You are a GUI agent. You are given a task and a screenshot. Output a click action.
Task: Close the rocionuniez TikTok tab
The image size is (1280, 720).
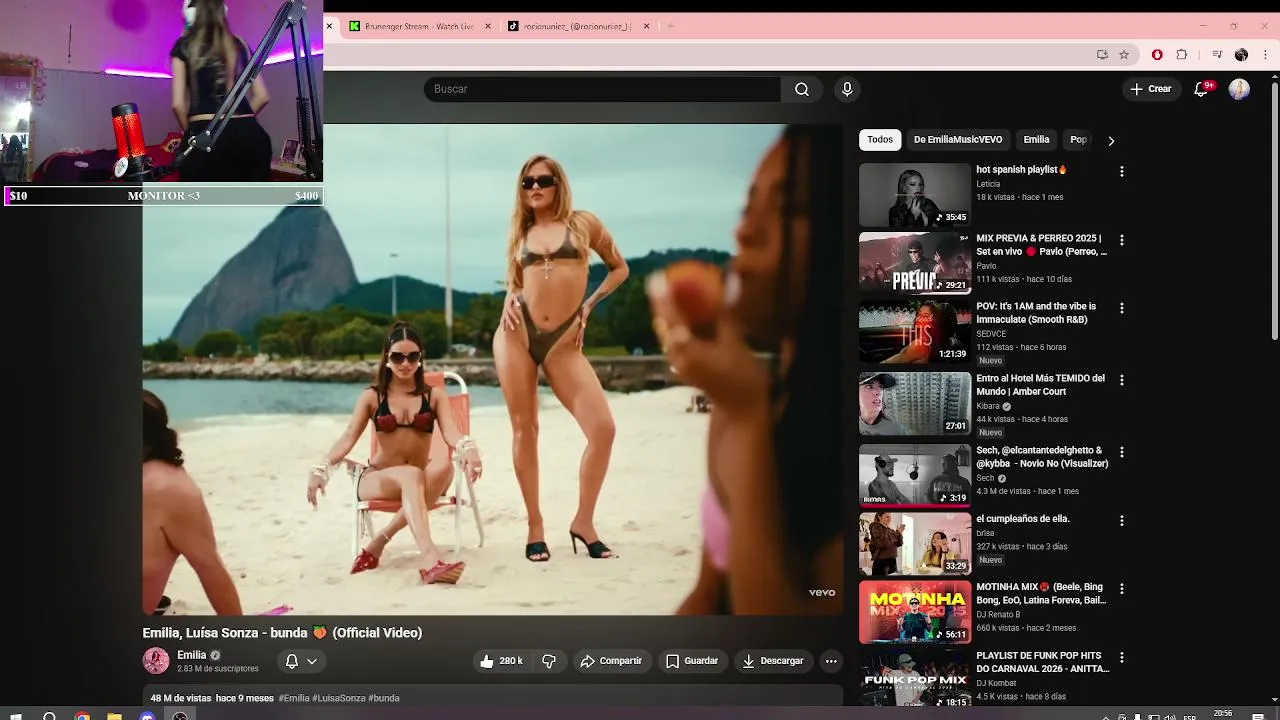tap(646, 26)
